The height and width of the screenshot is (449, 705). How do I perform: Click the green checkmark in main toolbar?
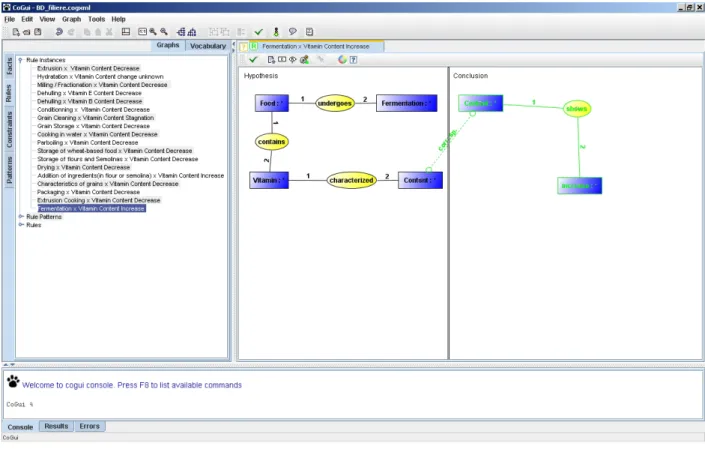click(259, 32)
